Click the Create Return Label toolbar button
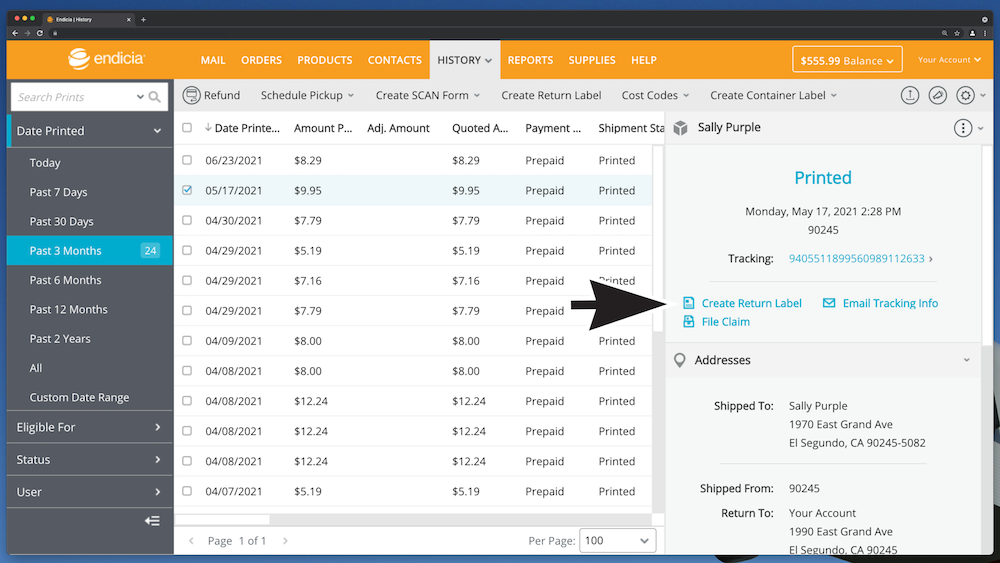Screen dimensions: 1000x563 pos(551,95)
